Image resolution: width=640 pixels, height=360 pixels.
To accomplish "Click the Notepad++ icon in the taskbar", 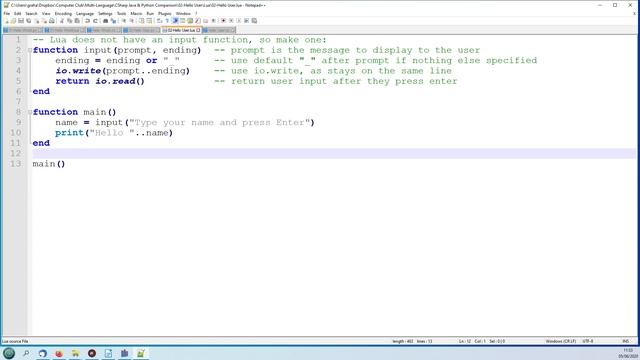I will coord(141,353).
